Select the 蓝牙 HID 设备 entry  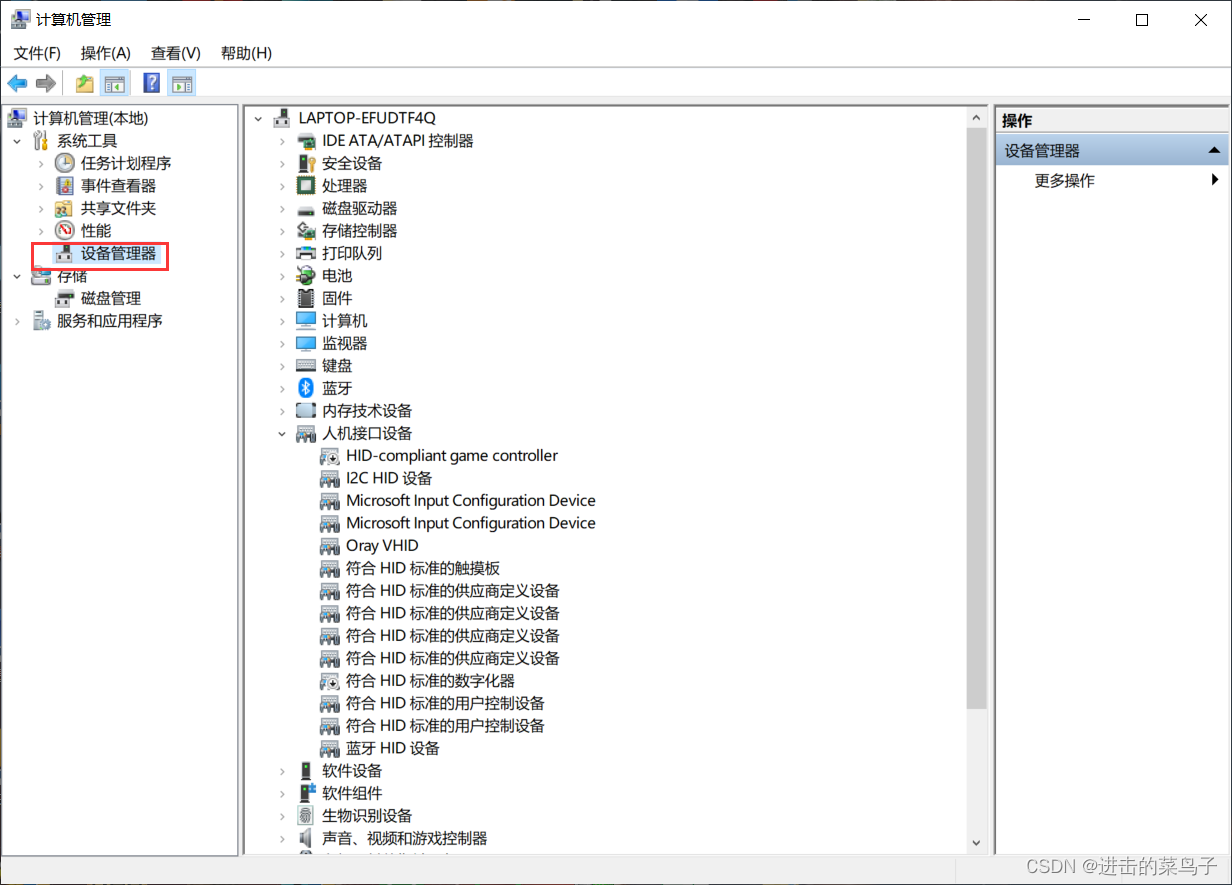pos(393,748)
